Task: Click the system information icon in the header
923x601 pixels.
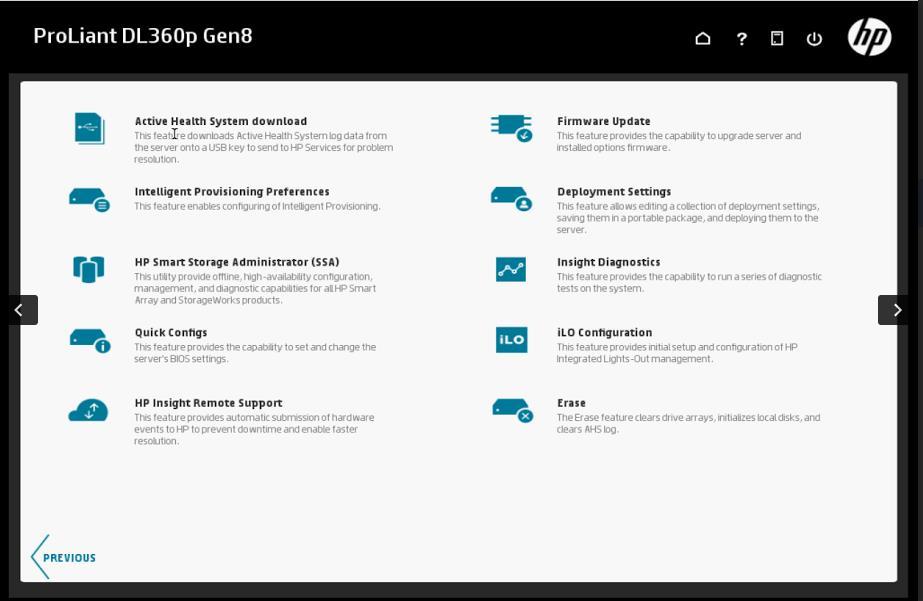Action: point(777,39)
